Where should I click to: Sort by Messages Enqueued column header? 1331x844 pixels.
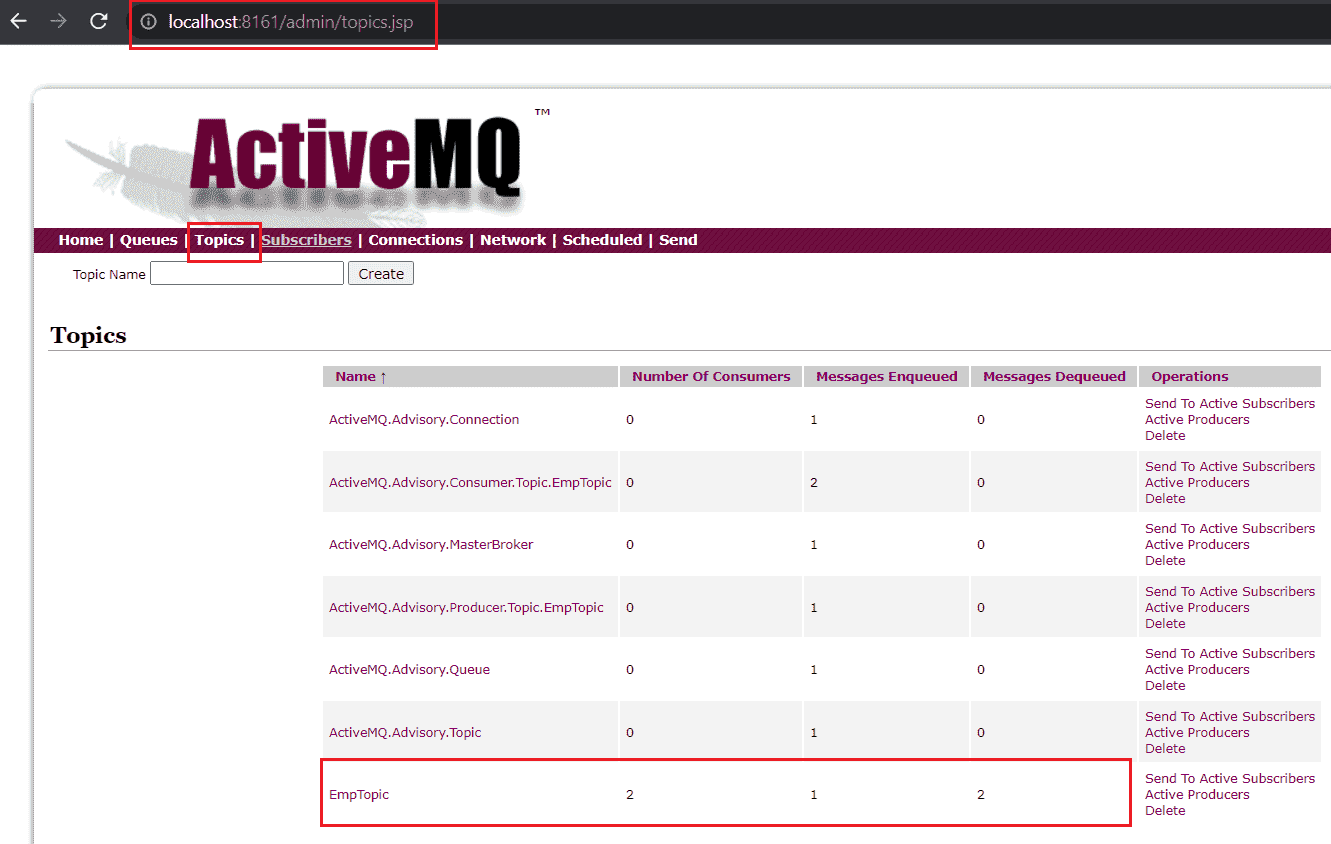(886, 377)
